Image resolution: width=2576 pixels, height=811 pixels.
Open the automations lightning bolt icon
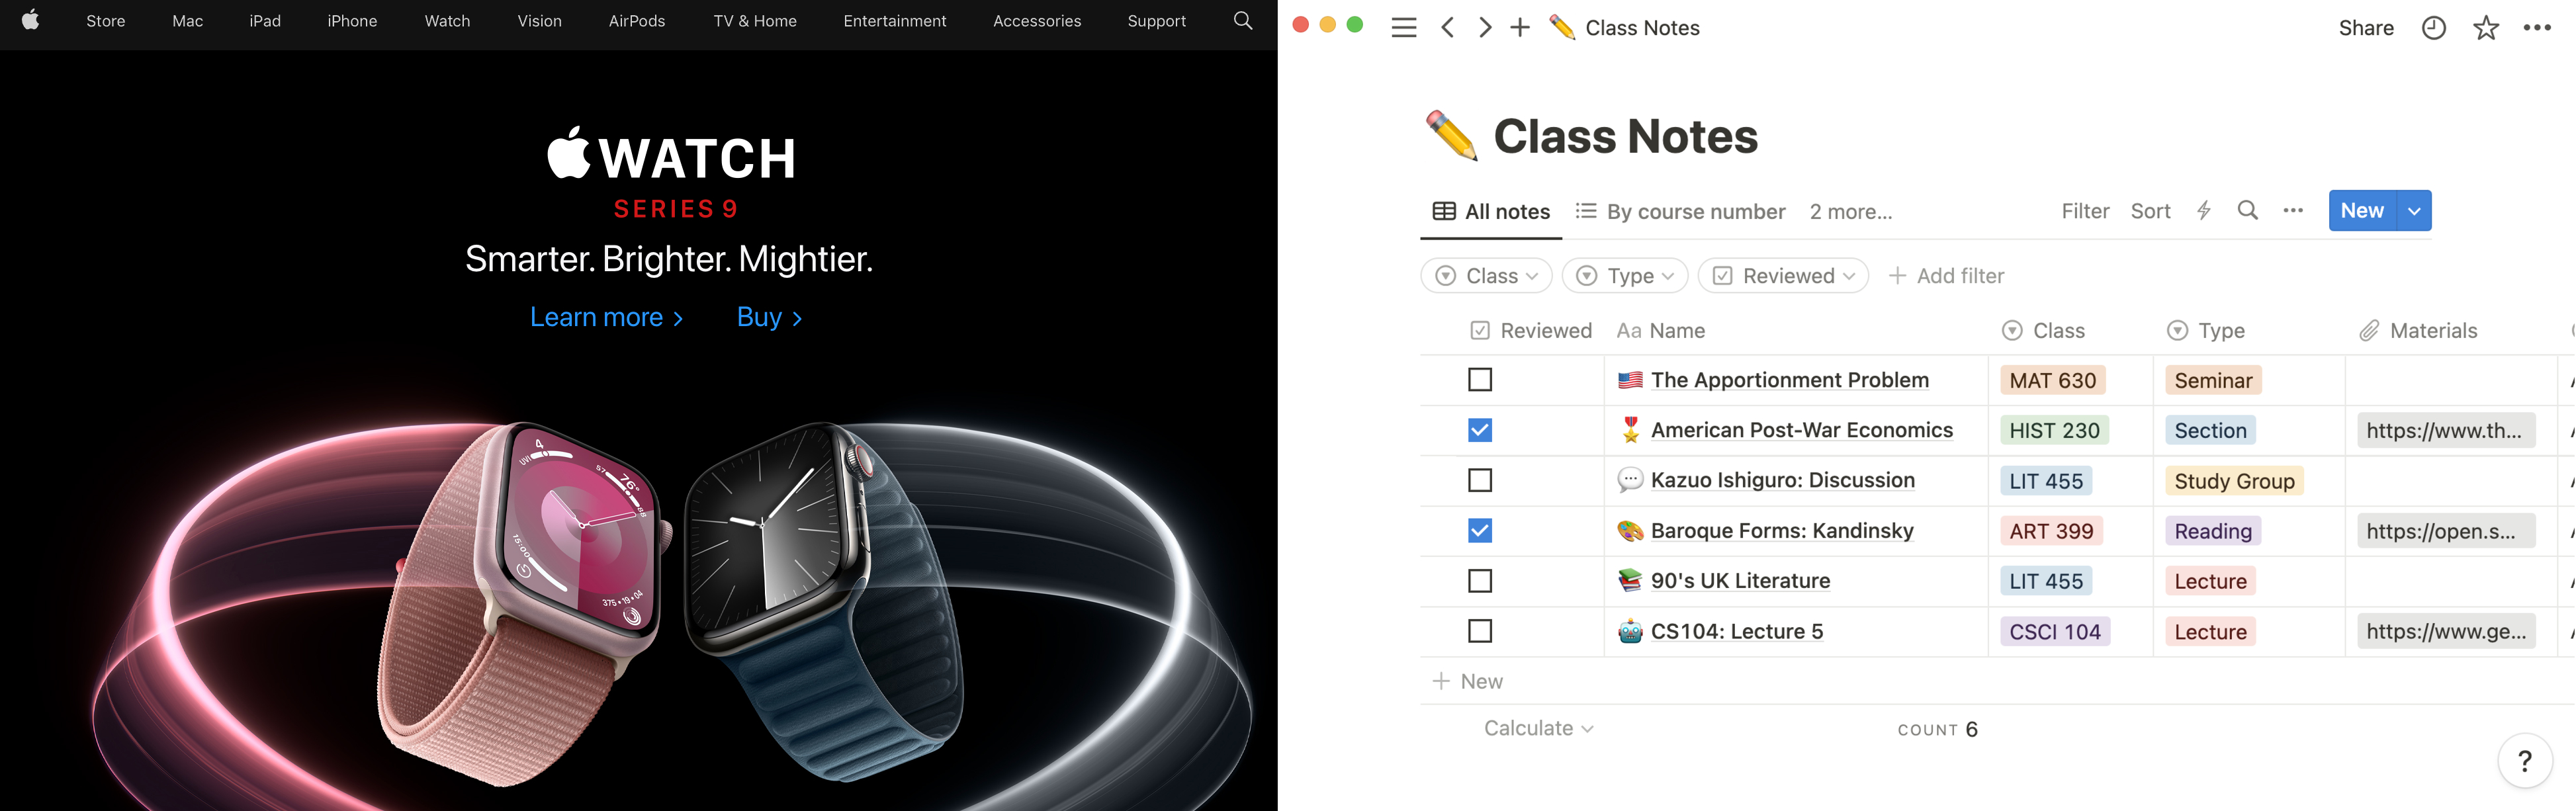2203,211
